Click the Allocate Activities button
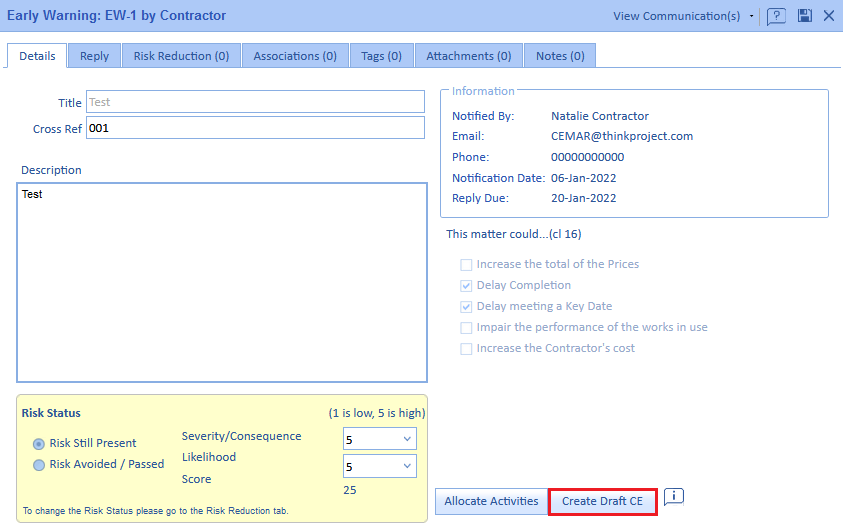Viewport: 843px width, 530px height. [491, 501]
